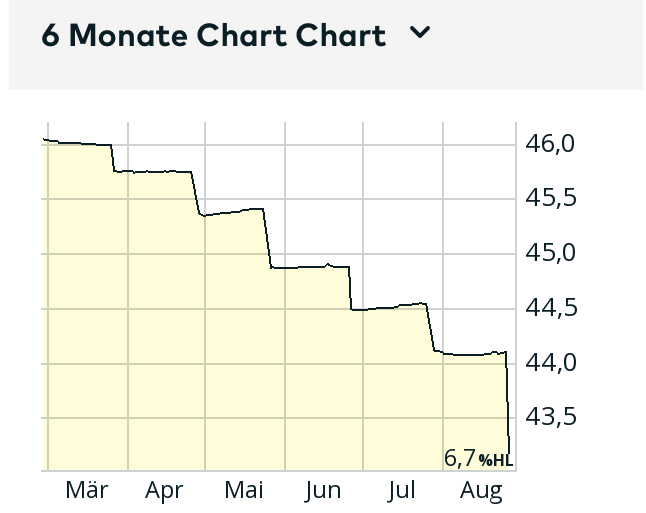
Task: Click the 43,5 price axis label
Action: click(551, 416)
